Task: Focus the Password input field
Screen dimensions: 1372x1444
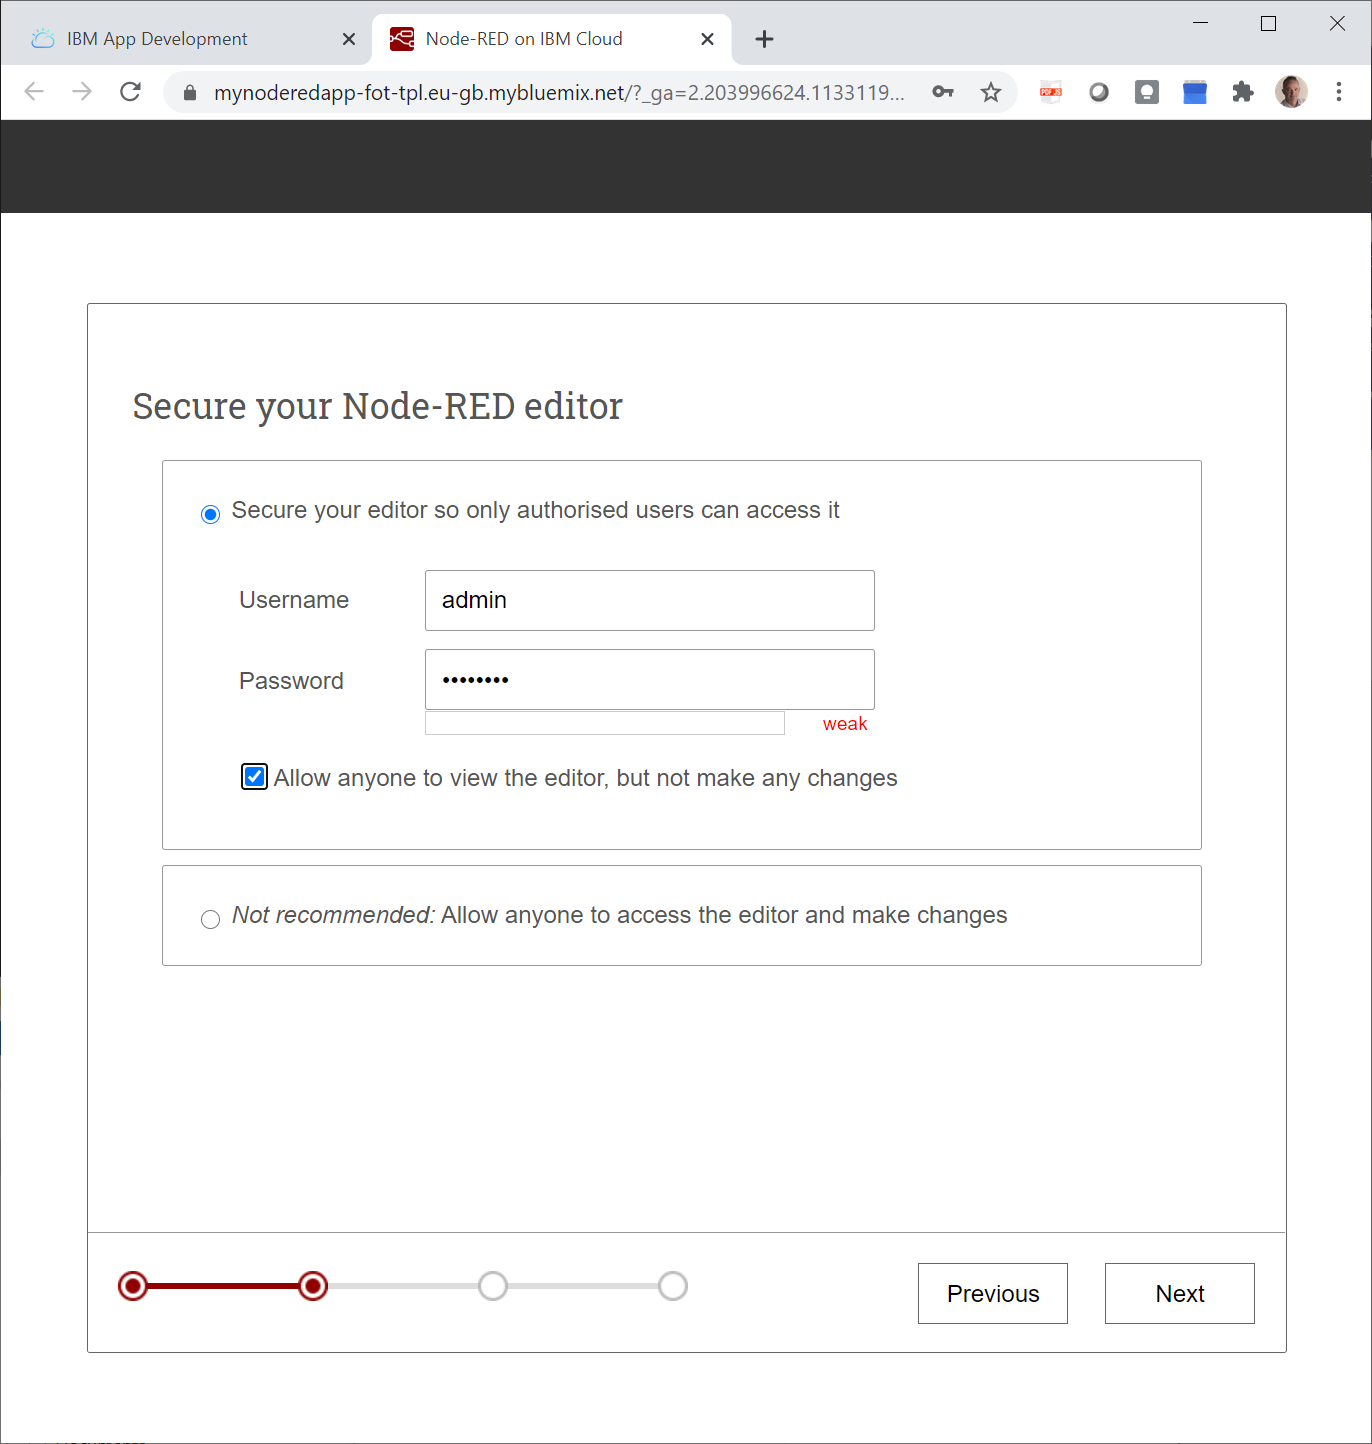Action: pyautogui.click(x=650, y=680)
